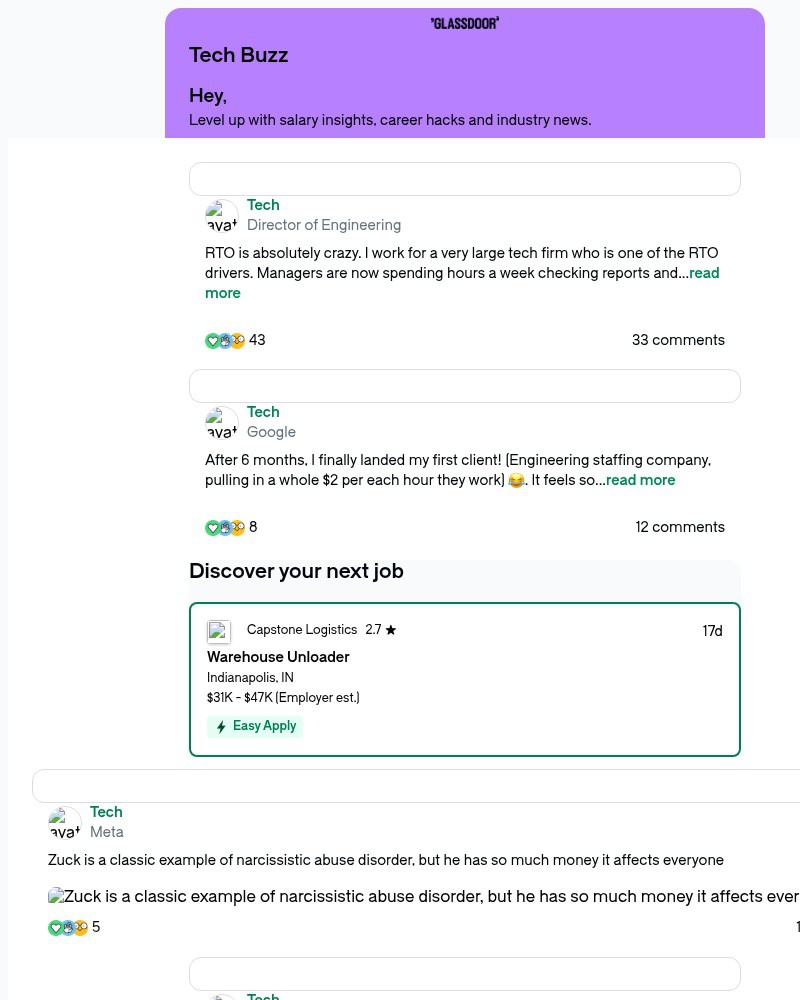Expand the staffing client post with read more

coord(640,480)
